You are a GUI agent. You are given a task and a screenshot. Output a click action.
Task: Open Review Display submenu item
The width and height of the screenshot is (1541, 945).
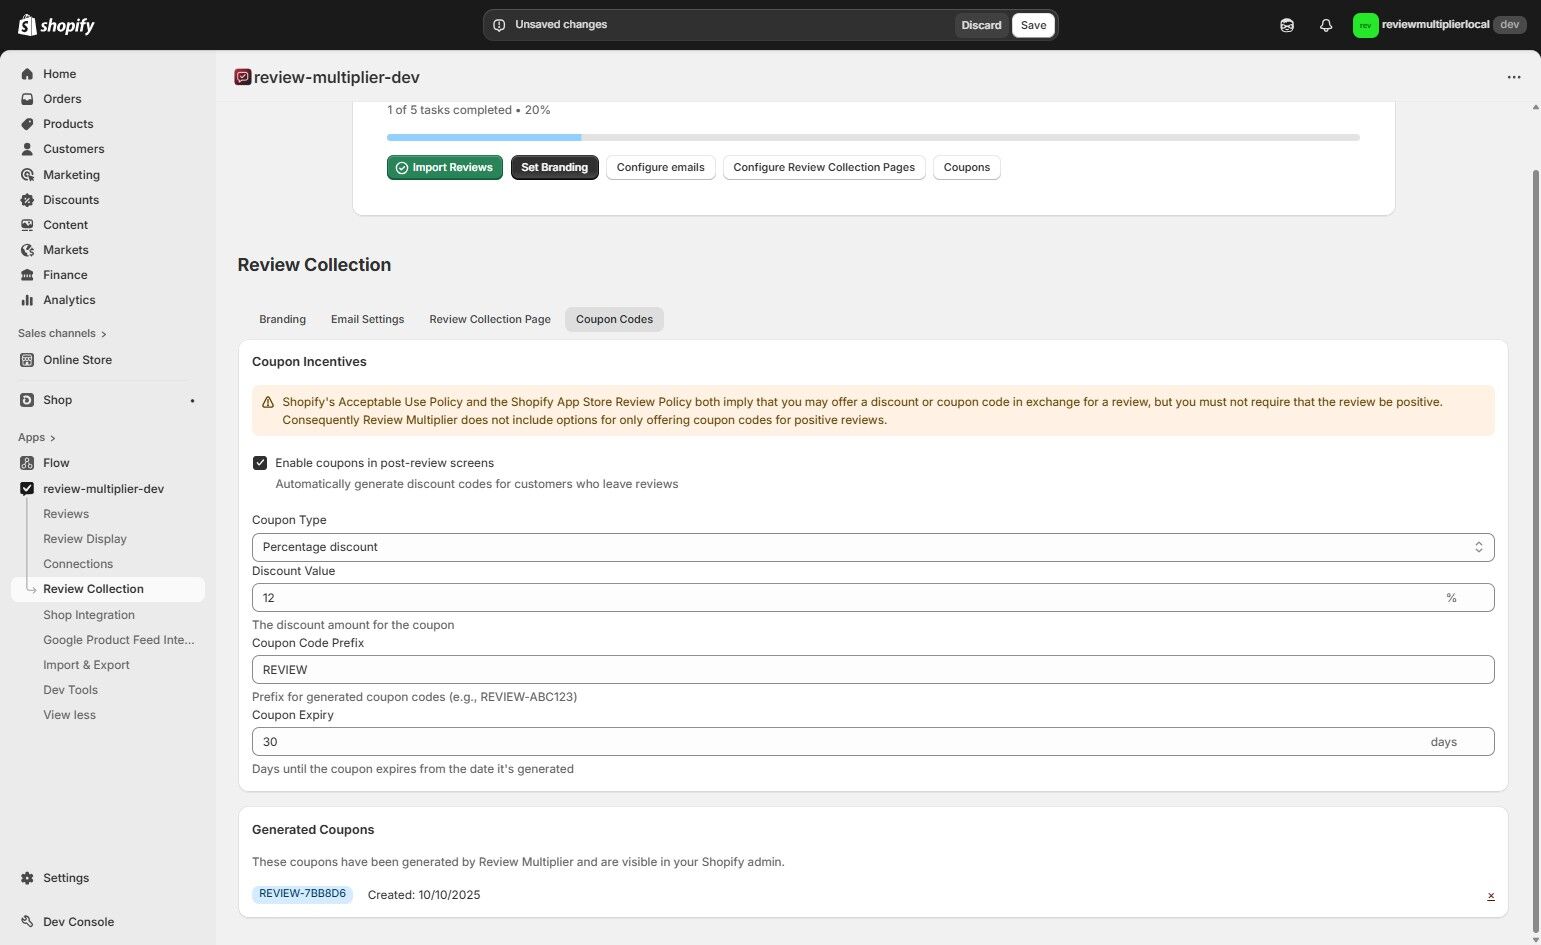85,539
